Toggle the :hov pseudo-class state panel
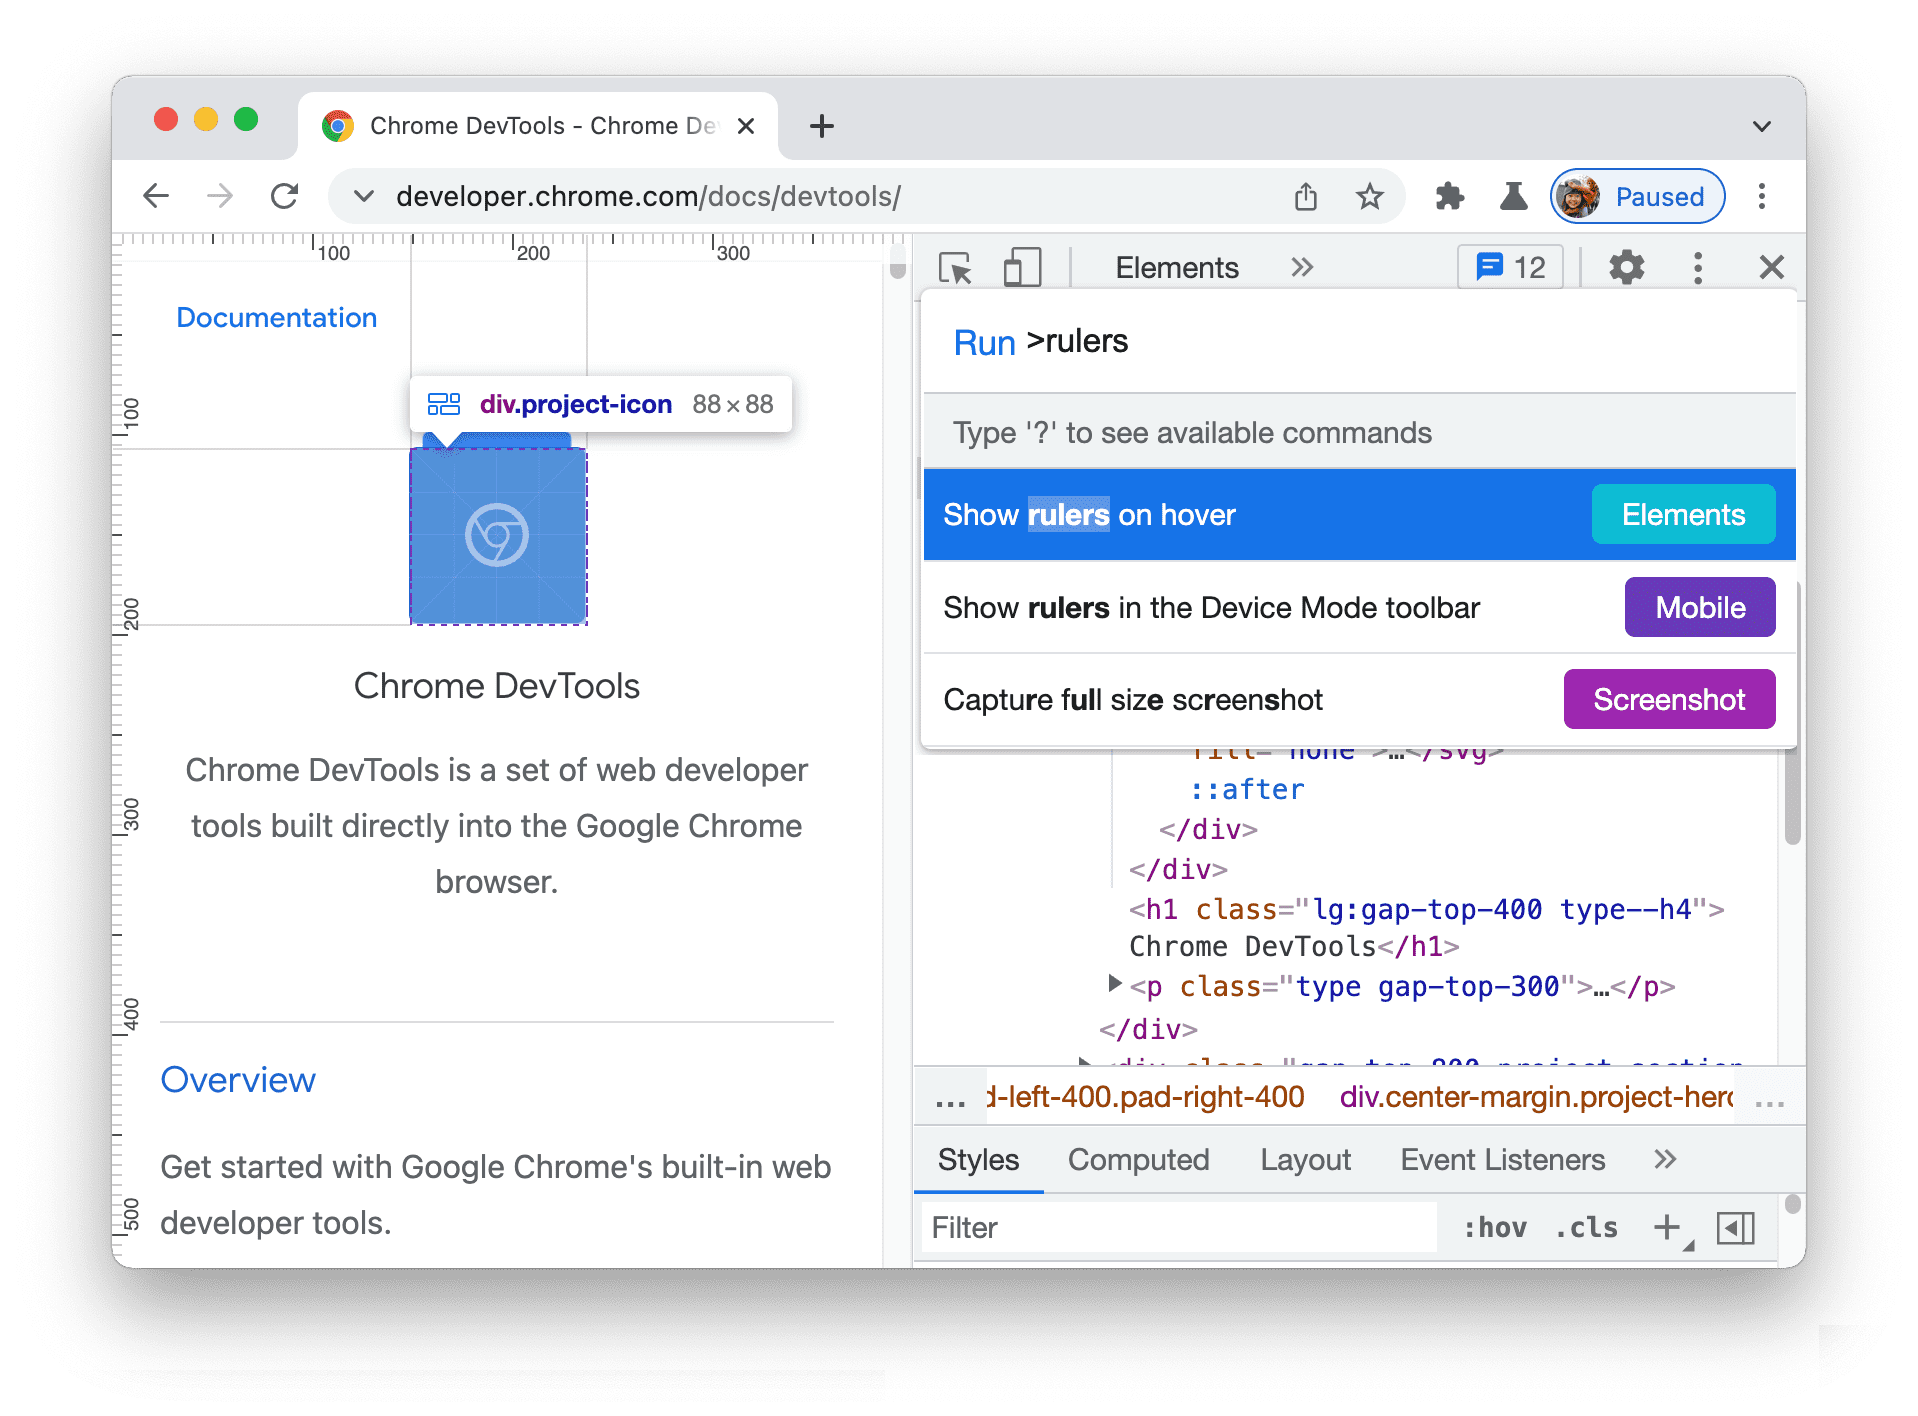 1494,1227
